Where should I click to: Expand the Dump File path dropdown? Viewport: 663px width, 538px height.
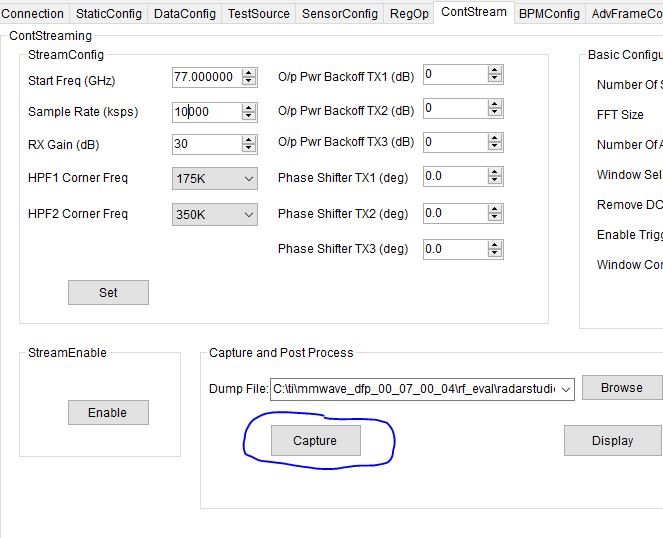coord(567,389)
